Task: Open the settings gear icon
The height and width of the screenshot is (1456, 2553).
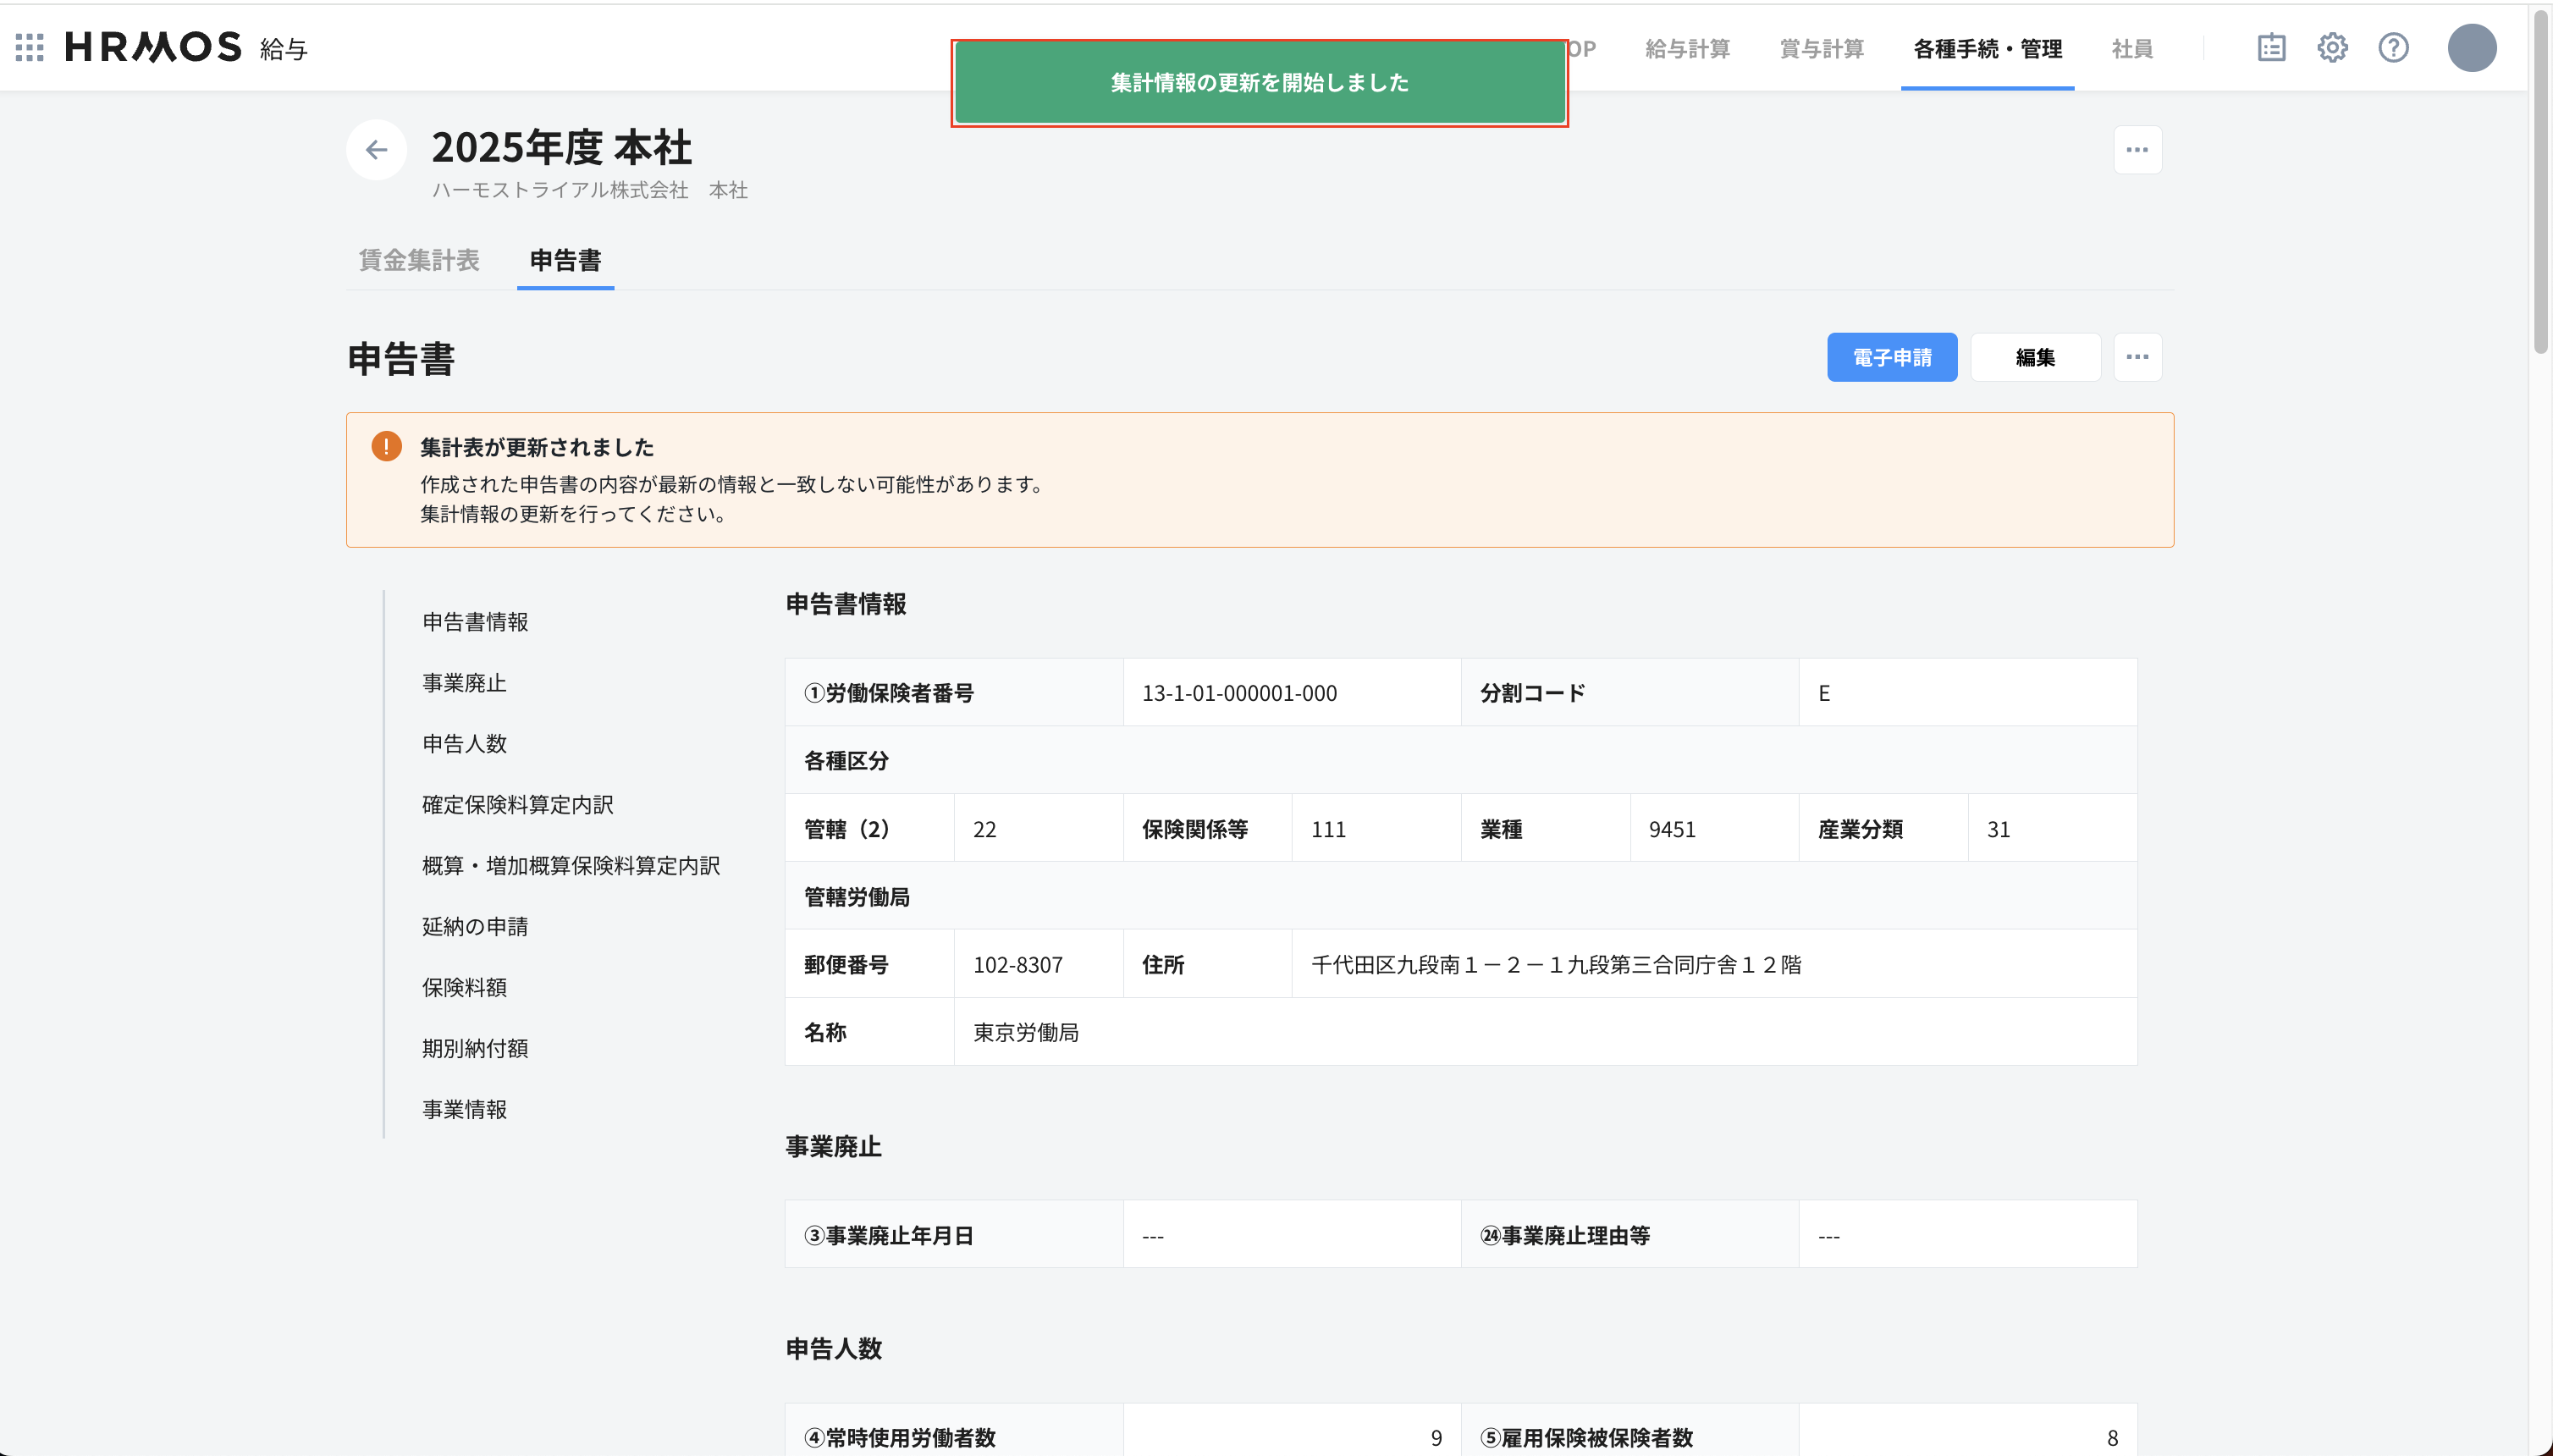Action: [2333, 47]
